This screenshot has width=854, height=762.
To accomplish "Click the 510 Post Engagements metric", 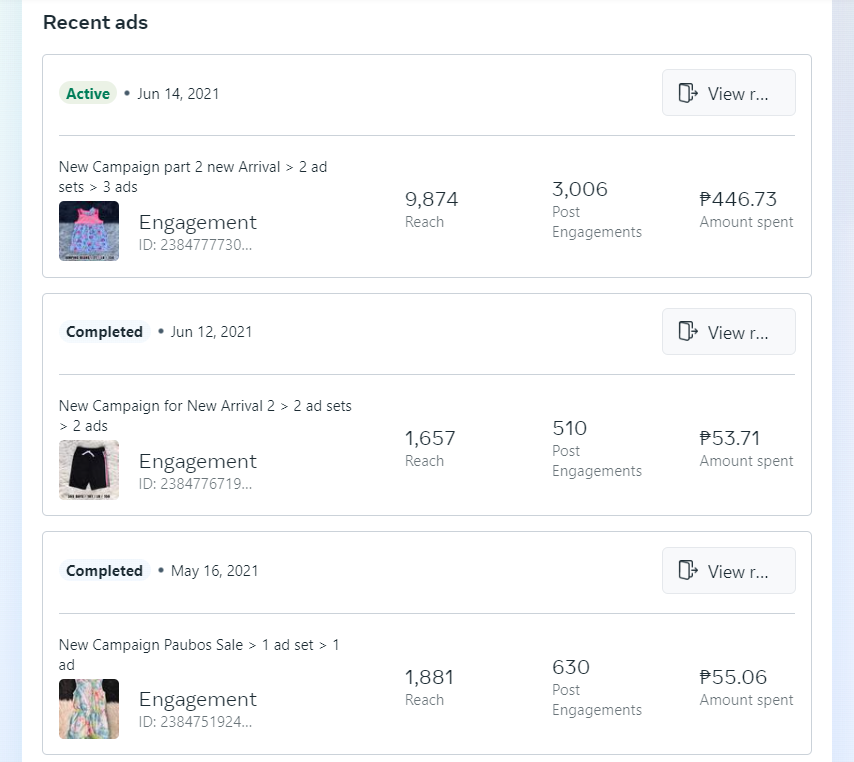I will (570, 429).
